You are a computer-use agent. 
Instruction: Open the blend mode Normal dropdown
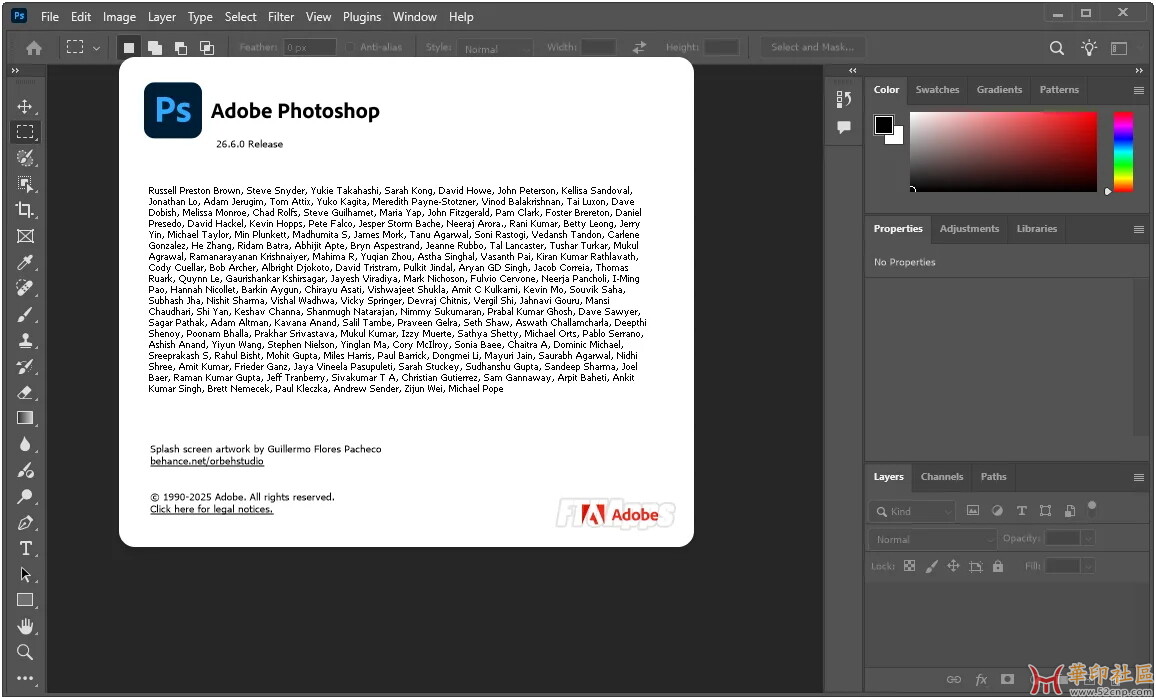tap(933, 539)
